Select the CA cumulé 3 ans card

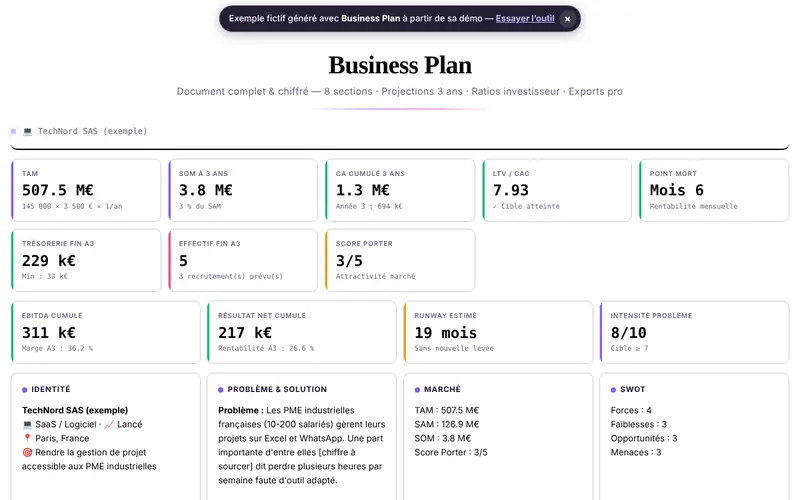click(x=400, y=190)
